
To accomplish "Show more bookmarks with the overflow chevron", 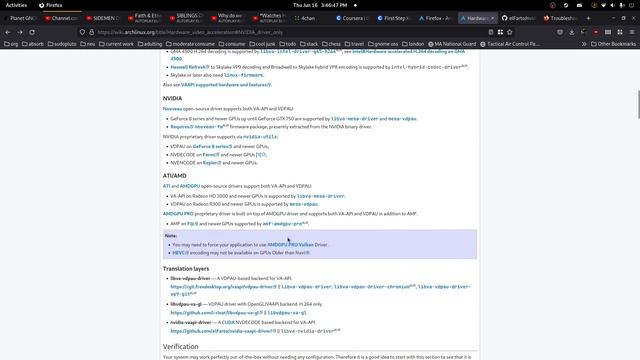I will (584, 44).
